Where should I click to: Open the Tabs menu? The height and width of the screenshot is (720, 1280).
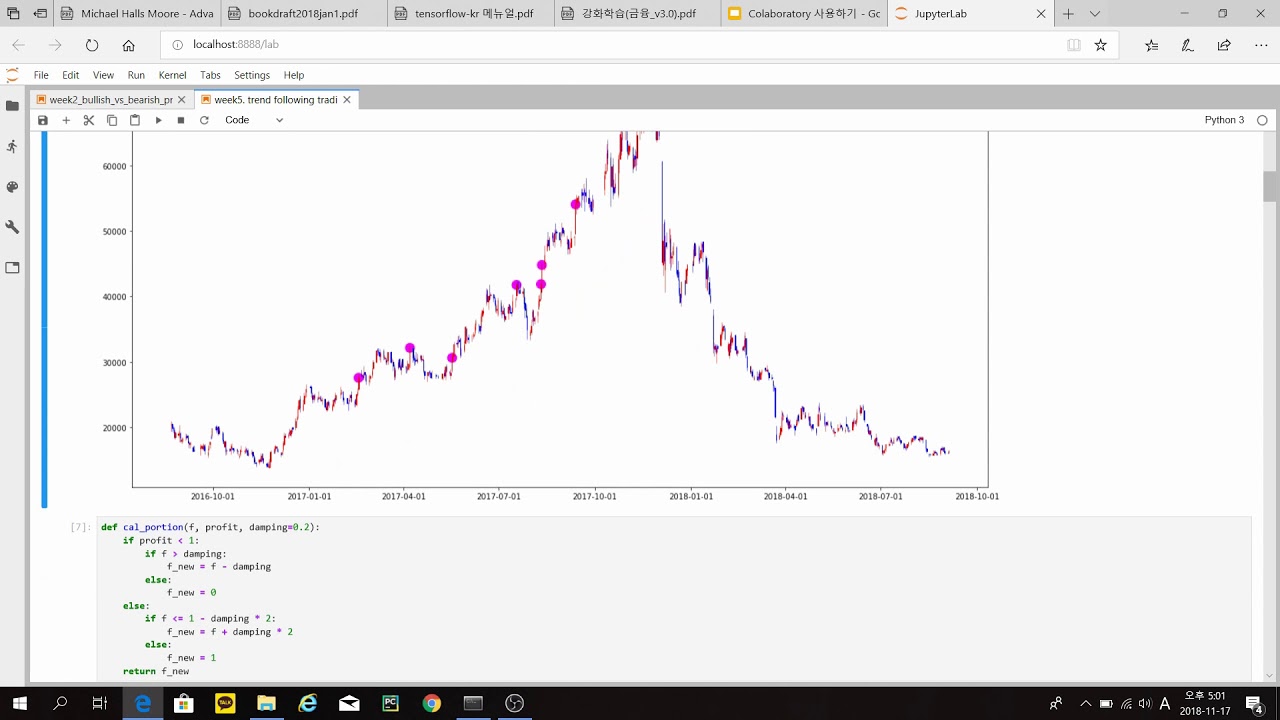(210, 75)
